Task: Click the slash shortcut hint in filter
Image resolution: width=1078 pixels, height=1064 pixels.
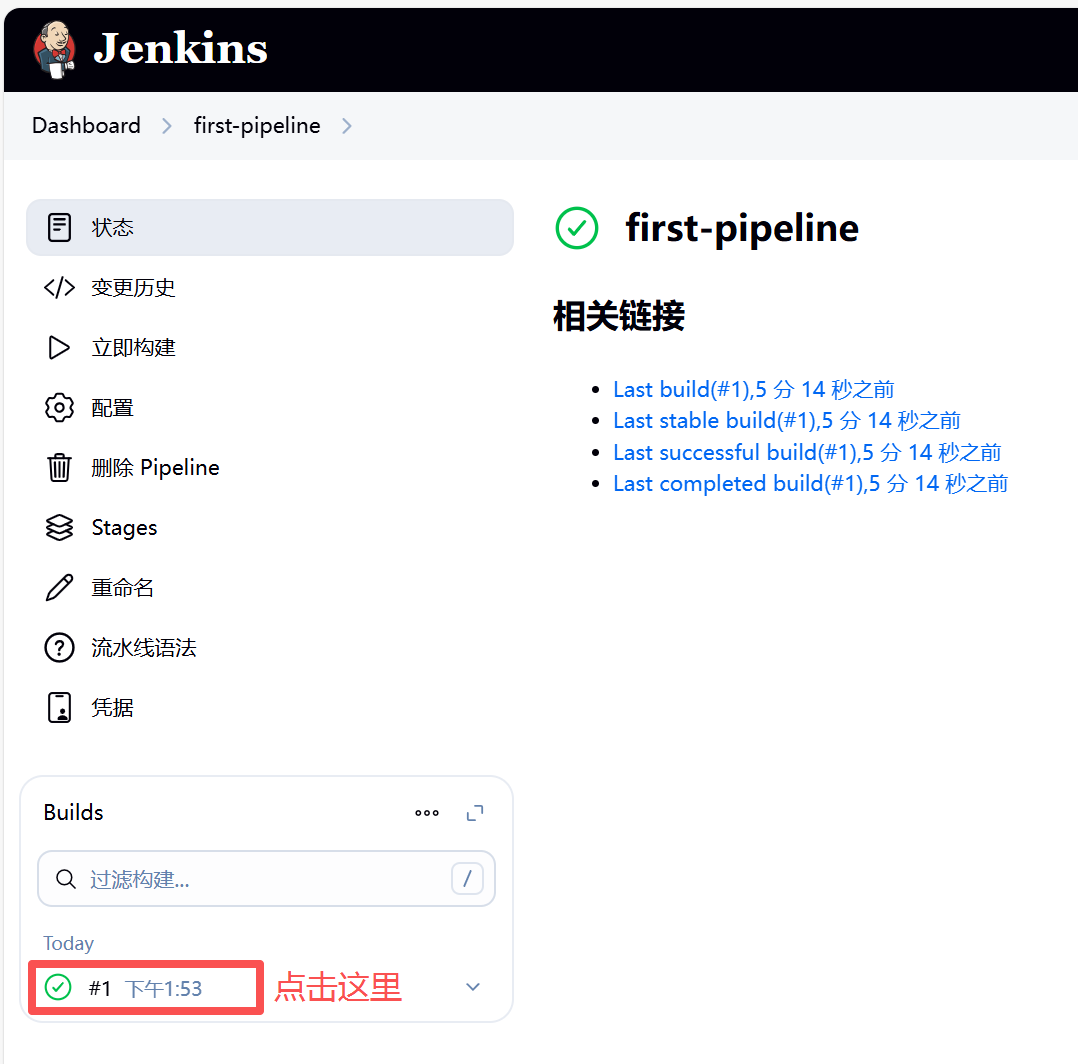Action: 468,878
